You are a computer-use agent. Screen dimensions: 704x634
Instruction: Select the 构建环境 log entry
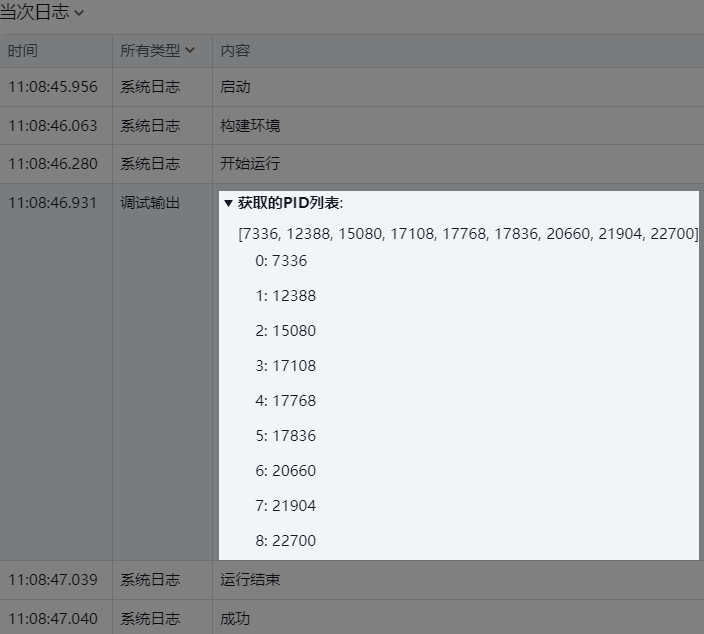click(x=250, y=126)
